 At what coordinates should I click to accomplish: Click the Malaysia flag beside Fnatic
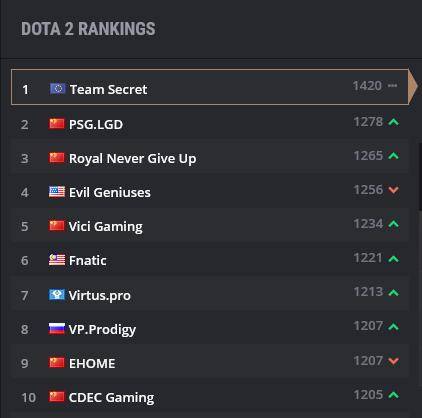57,260
